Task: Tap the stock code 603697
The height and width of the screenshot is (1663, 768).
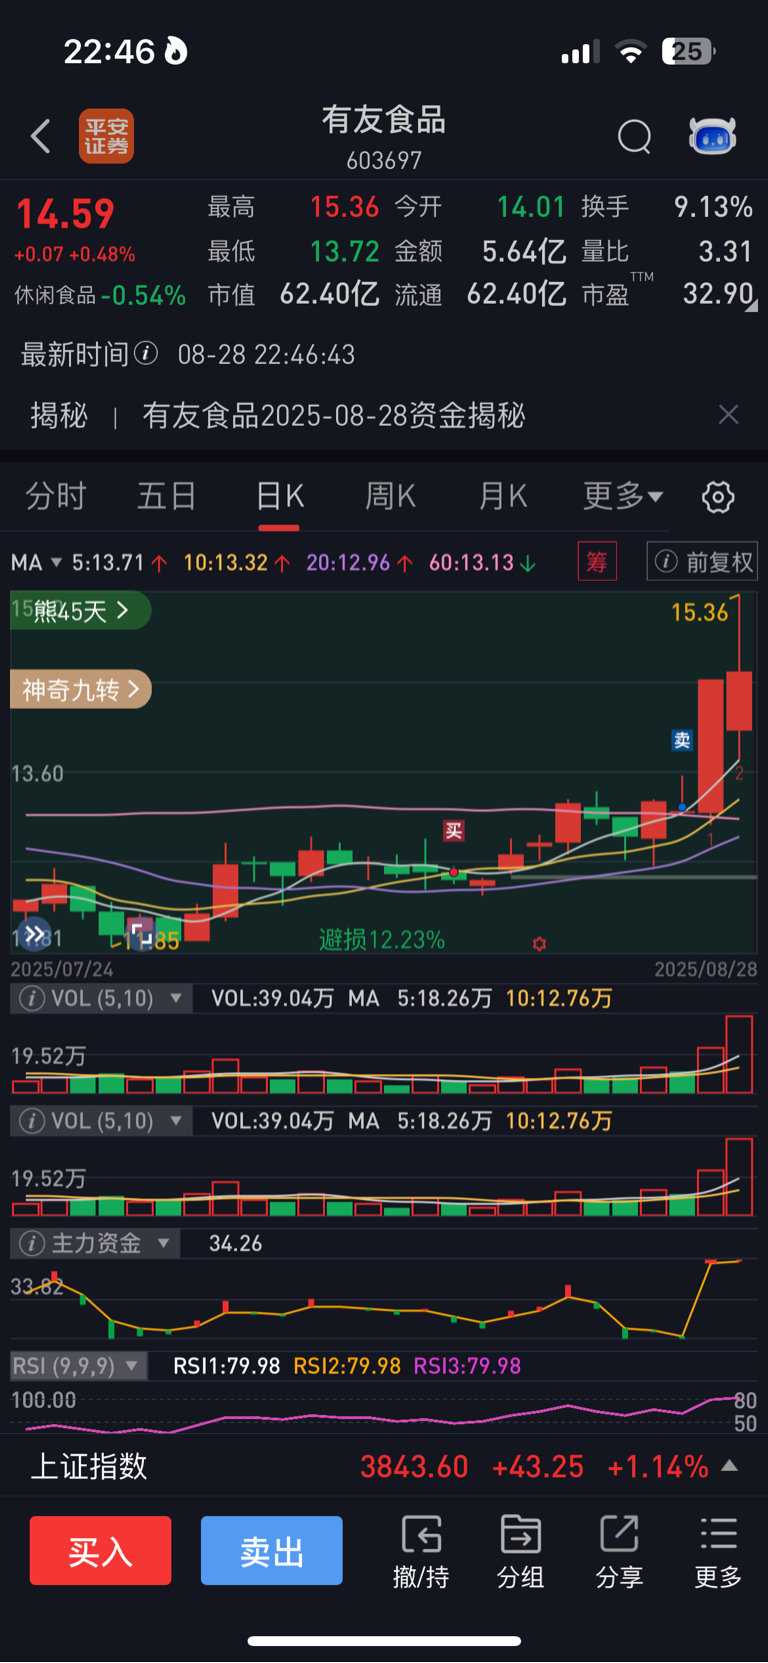Action: (384, 160)
